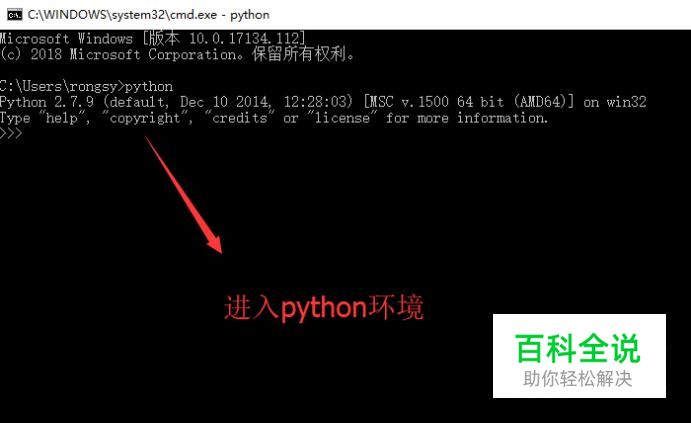Click the >>> Python prompt

11,133
